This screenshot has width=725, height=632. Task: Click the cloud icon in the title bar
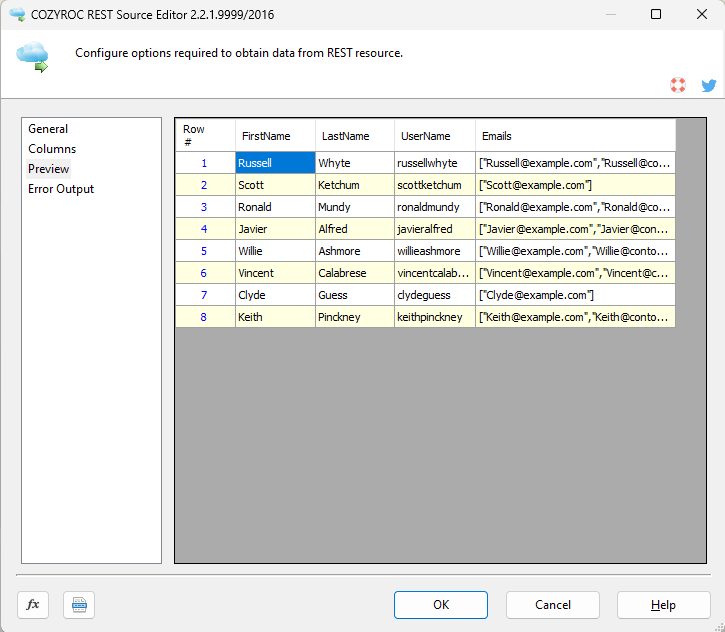click(x=17, y=14)
